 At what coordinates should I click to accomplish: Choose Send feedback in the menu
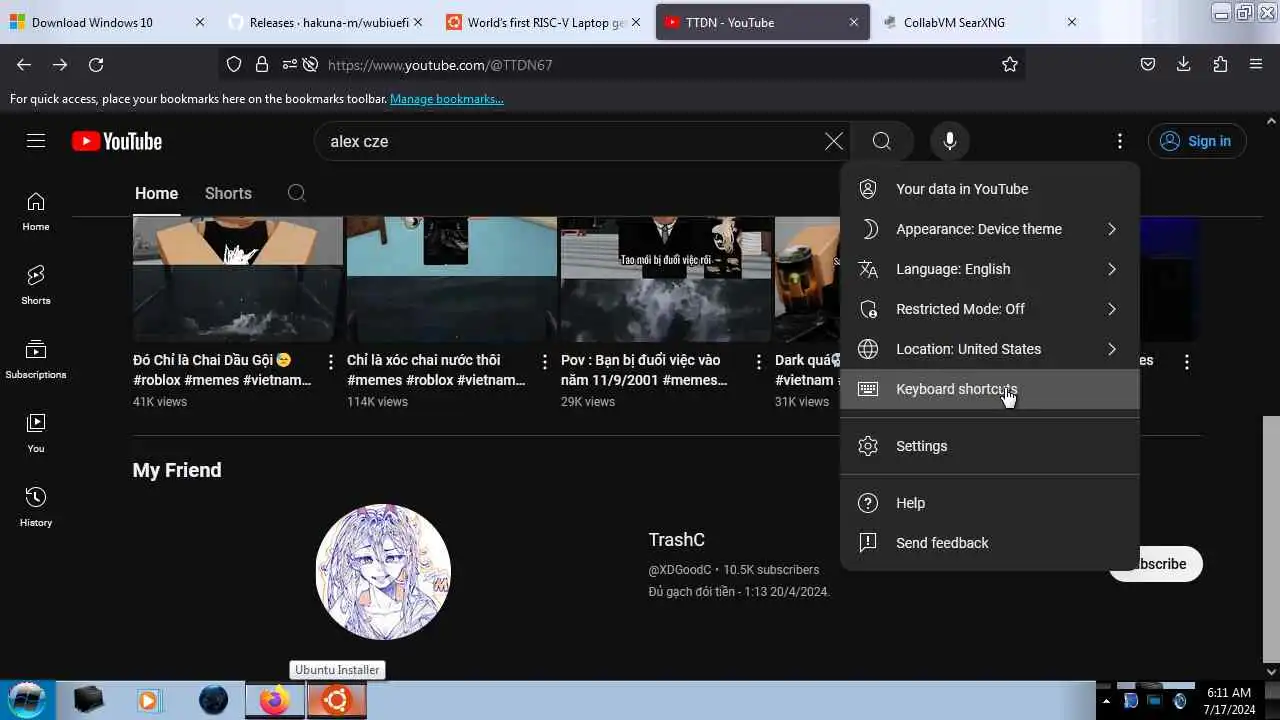(990, 543)
